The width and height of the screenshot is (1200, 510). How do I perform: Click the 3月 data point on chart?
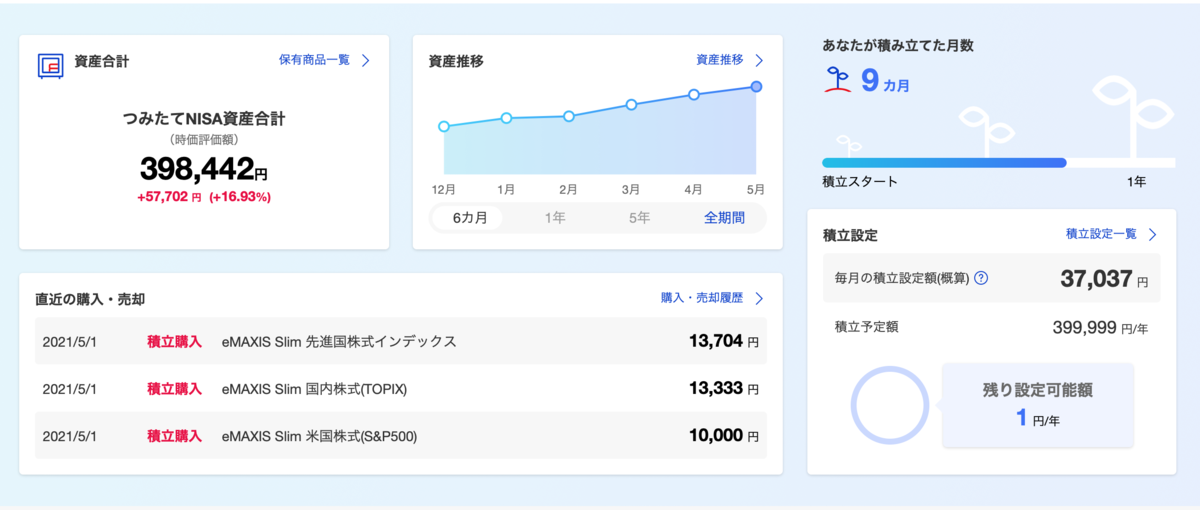click(x=631, y=104)
